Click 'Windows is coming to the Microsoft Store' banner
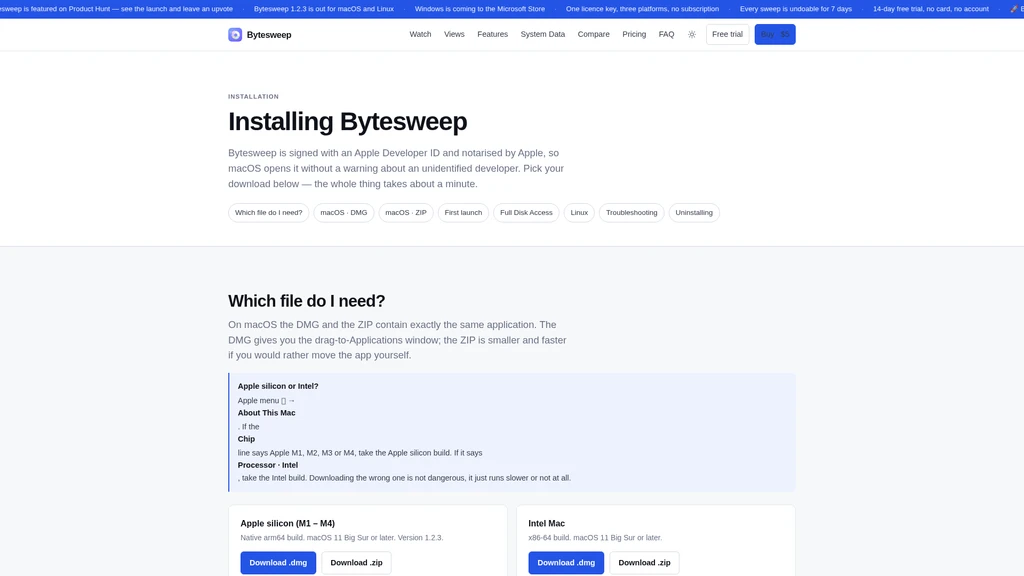Viewport: 1024px width, 576px height. pyautogui.click(x=479, y=9)
